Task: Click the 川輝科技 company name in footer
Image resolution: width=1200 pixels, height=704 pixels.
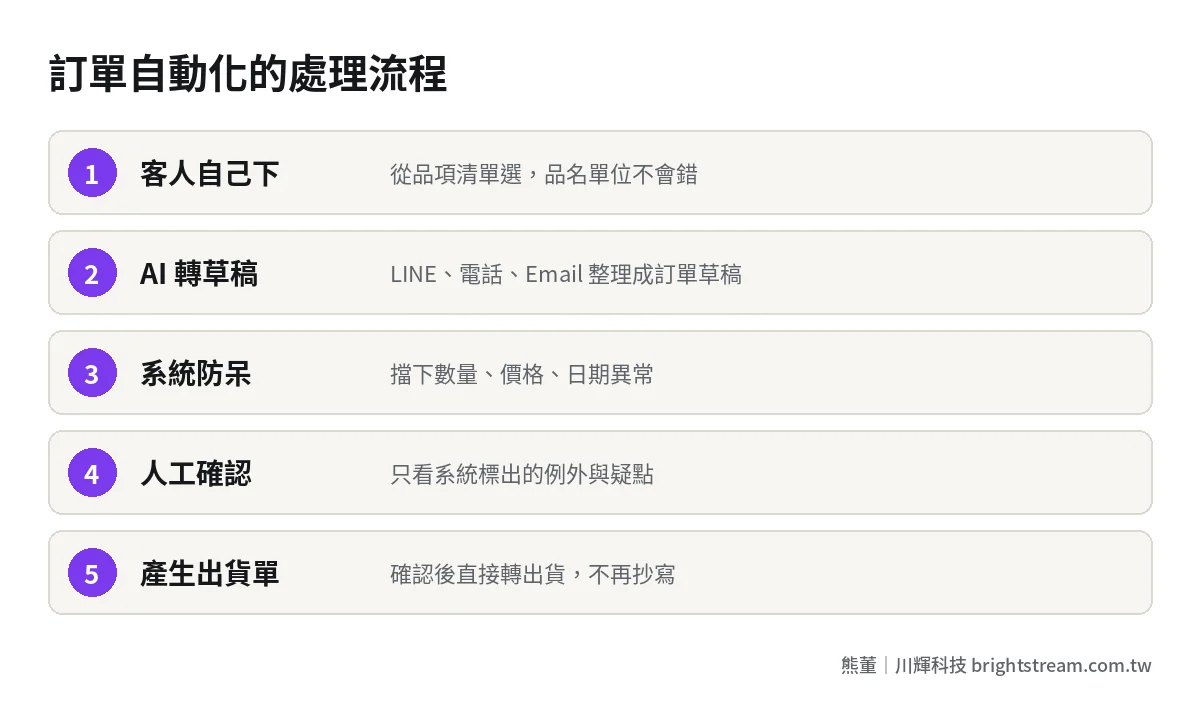Action: point(930,665)
